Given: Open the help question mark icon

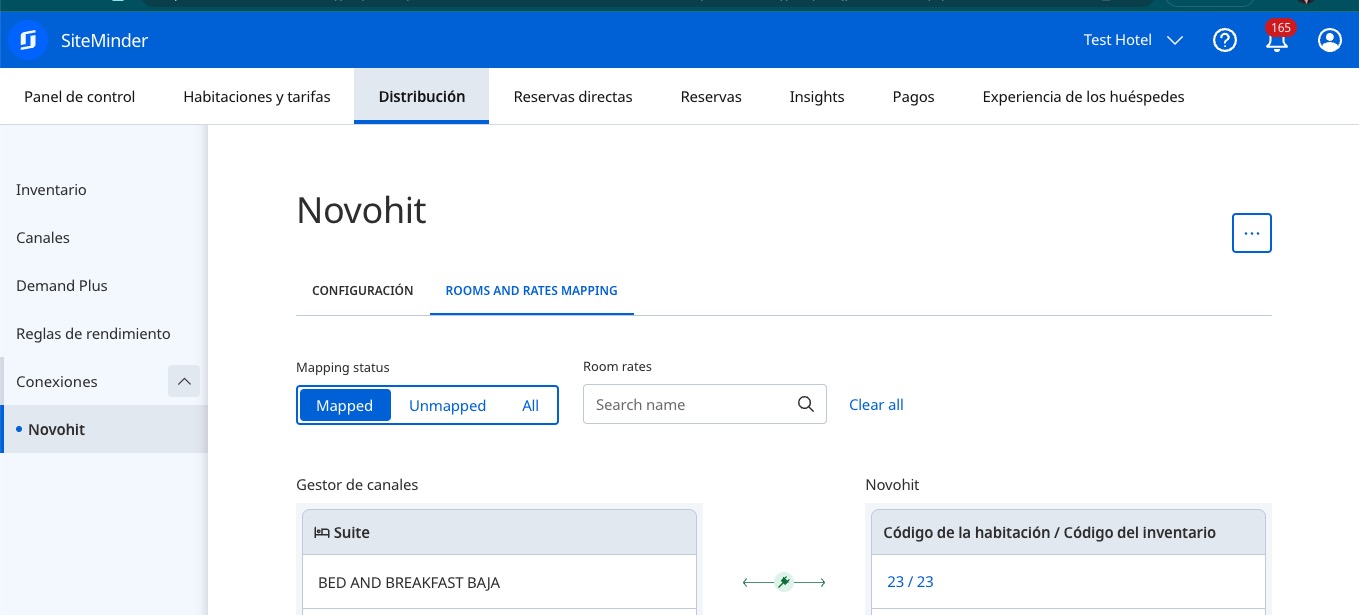Looking at the screenshot, I should pyautogui.click(x=1225, y=40).
